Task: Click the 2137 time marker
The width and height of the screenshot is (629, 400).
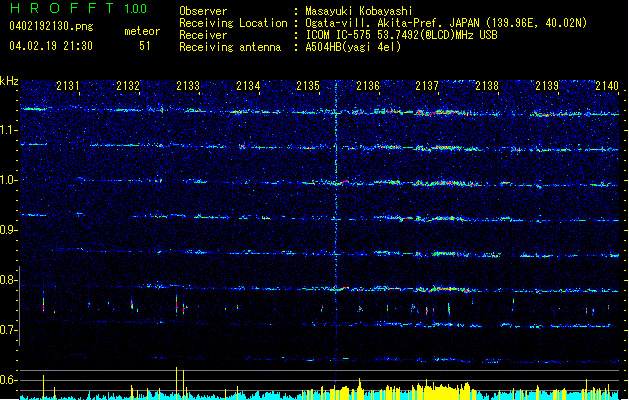Action: [427, 86]
